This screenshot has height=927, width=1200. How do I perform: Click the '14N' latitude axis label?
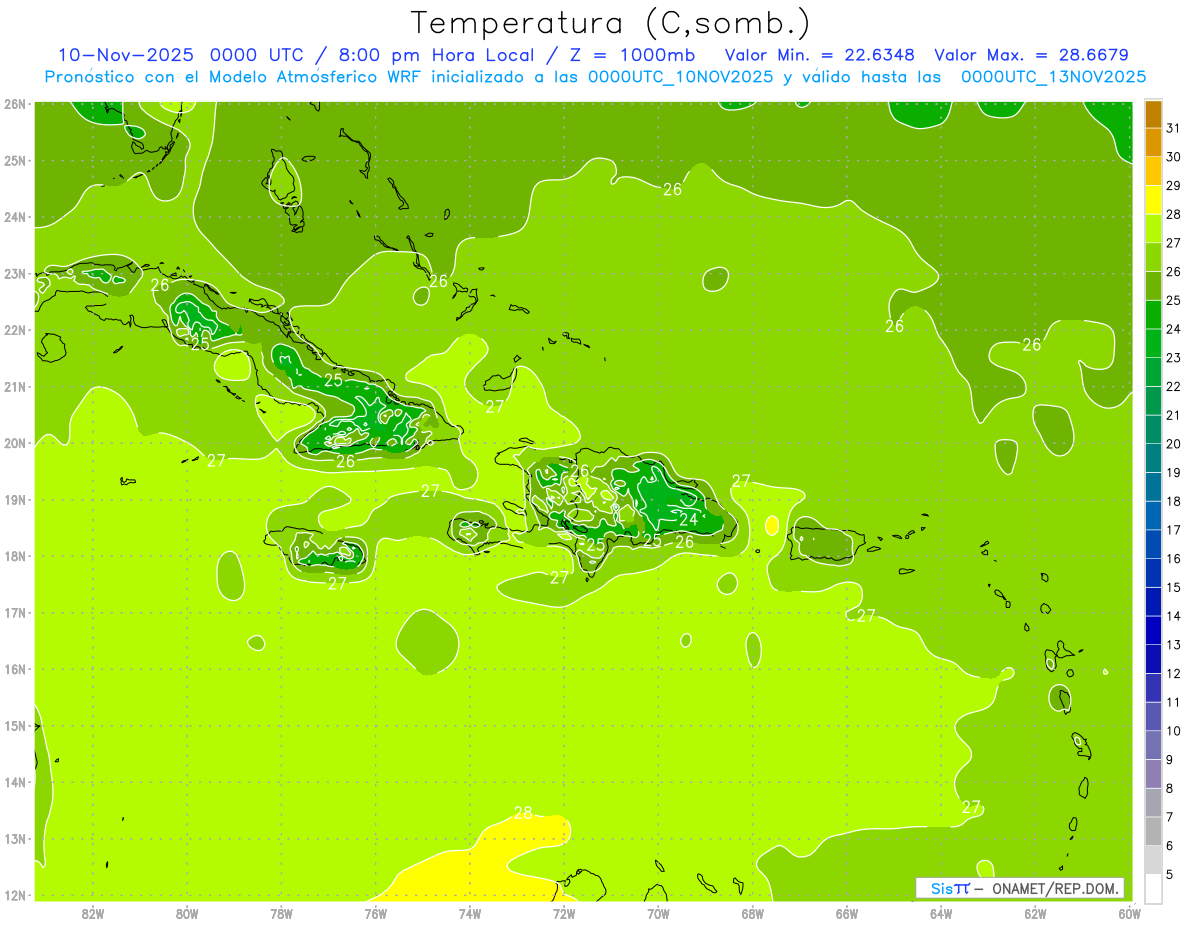coord(15,782)
